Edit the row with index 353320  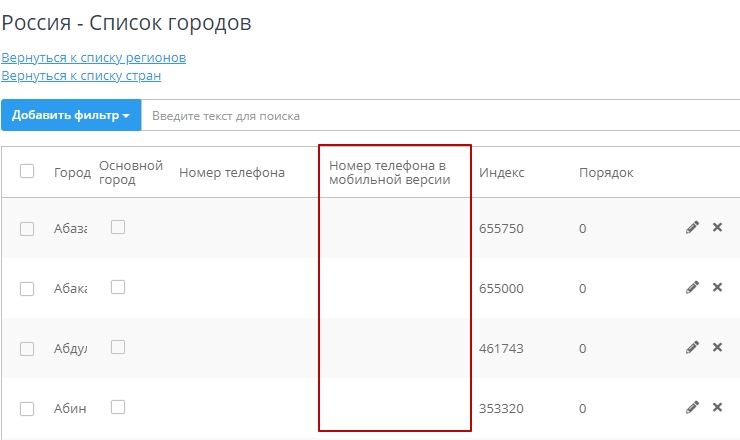click(x=692, y=407)
